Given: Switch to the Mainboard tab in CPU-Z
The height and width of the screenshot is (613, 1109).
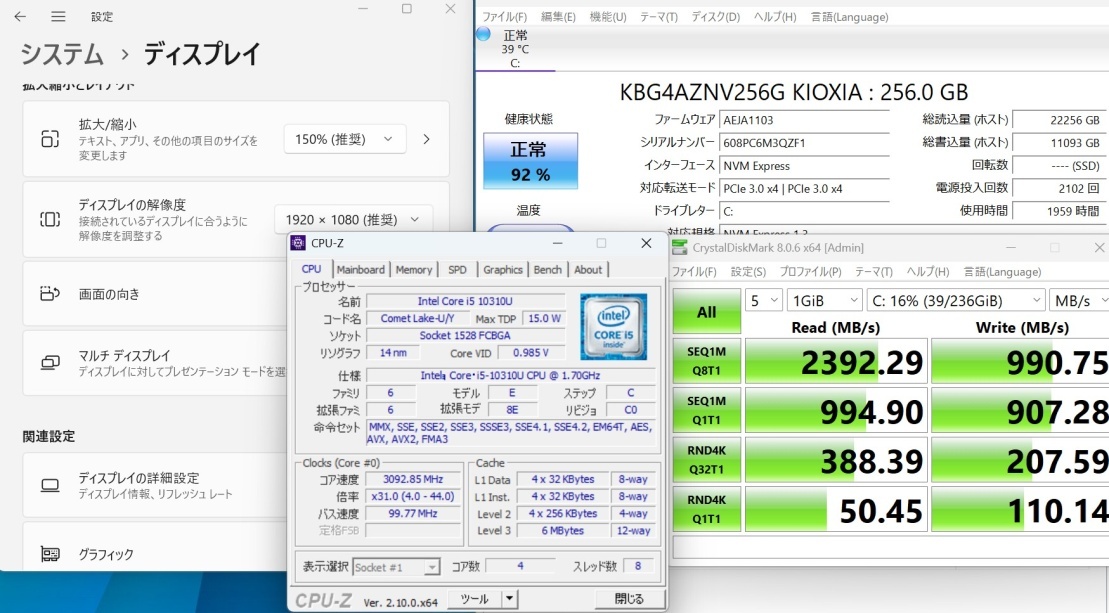Looking at the screenshot, I should pos(361,269).
